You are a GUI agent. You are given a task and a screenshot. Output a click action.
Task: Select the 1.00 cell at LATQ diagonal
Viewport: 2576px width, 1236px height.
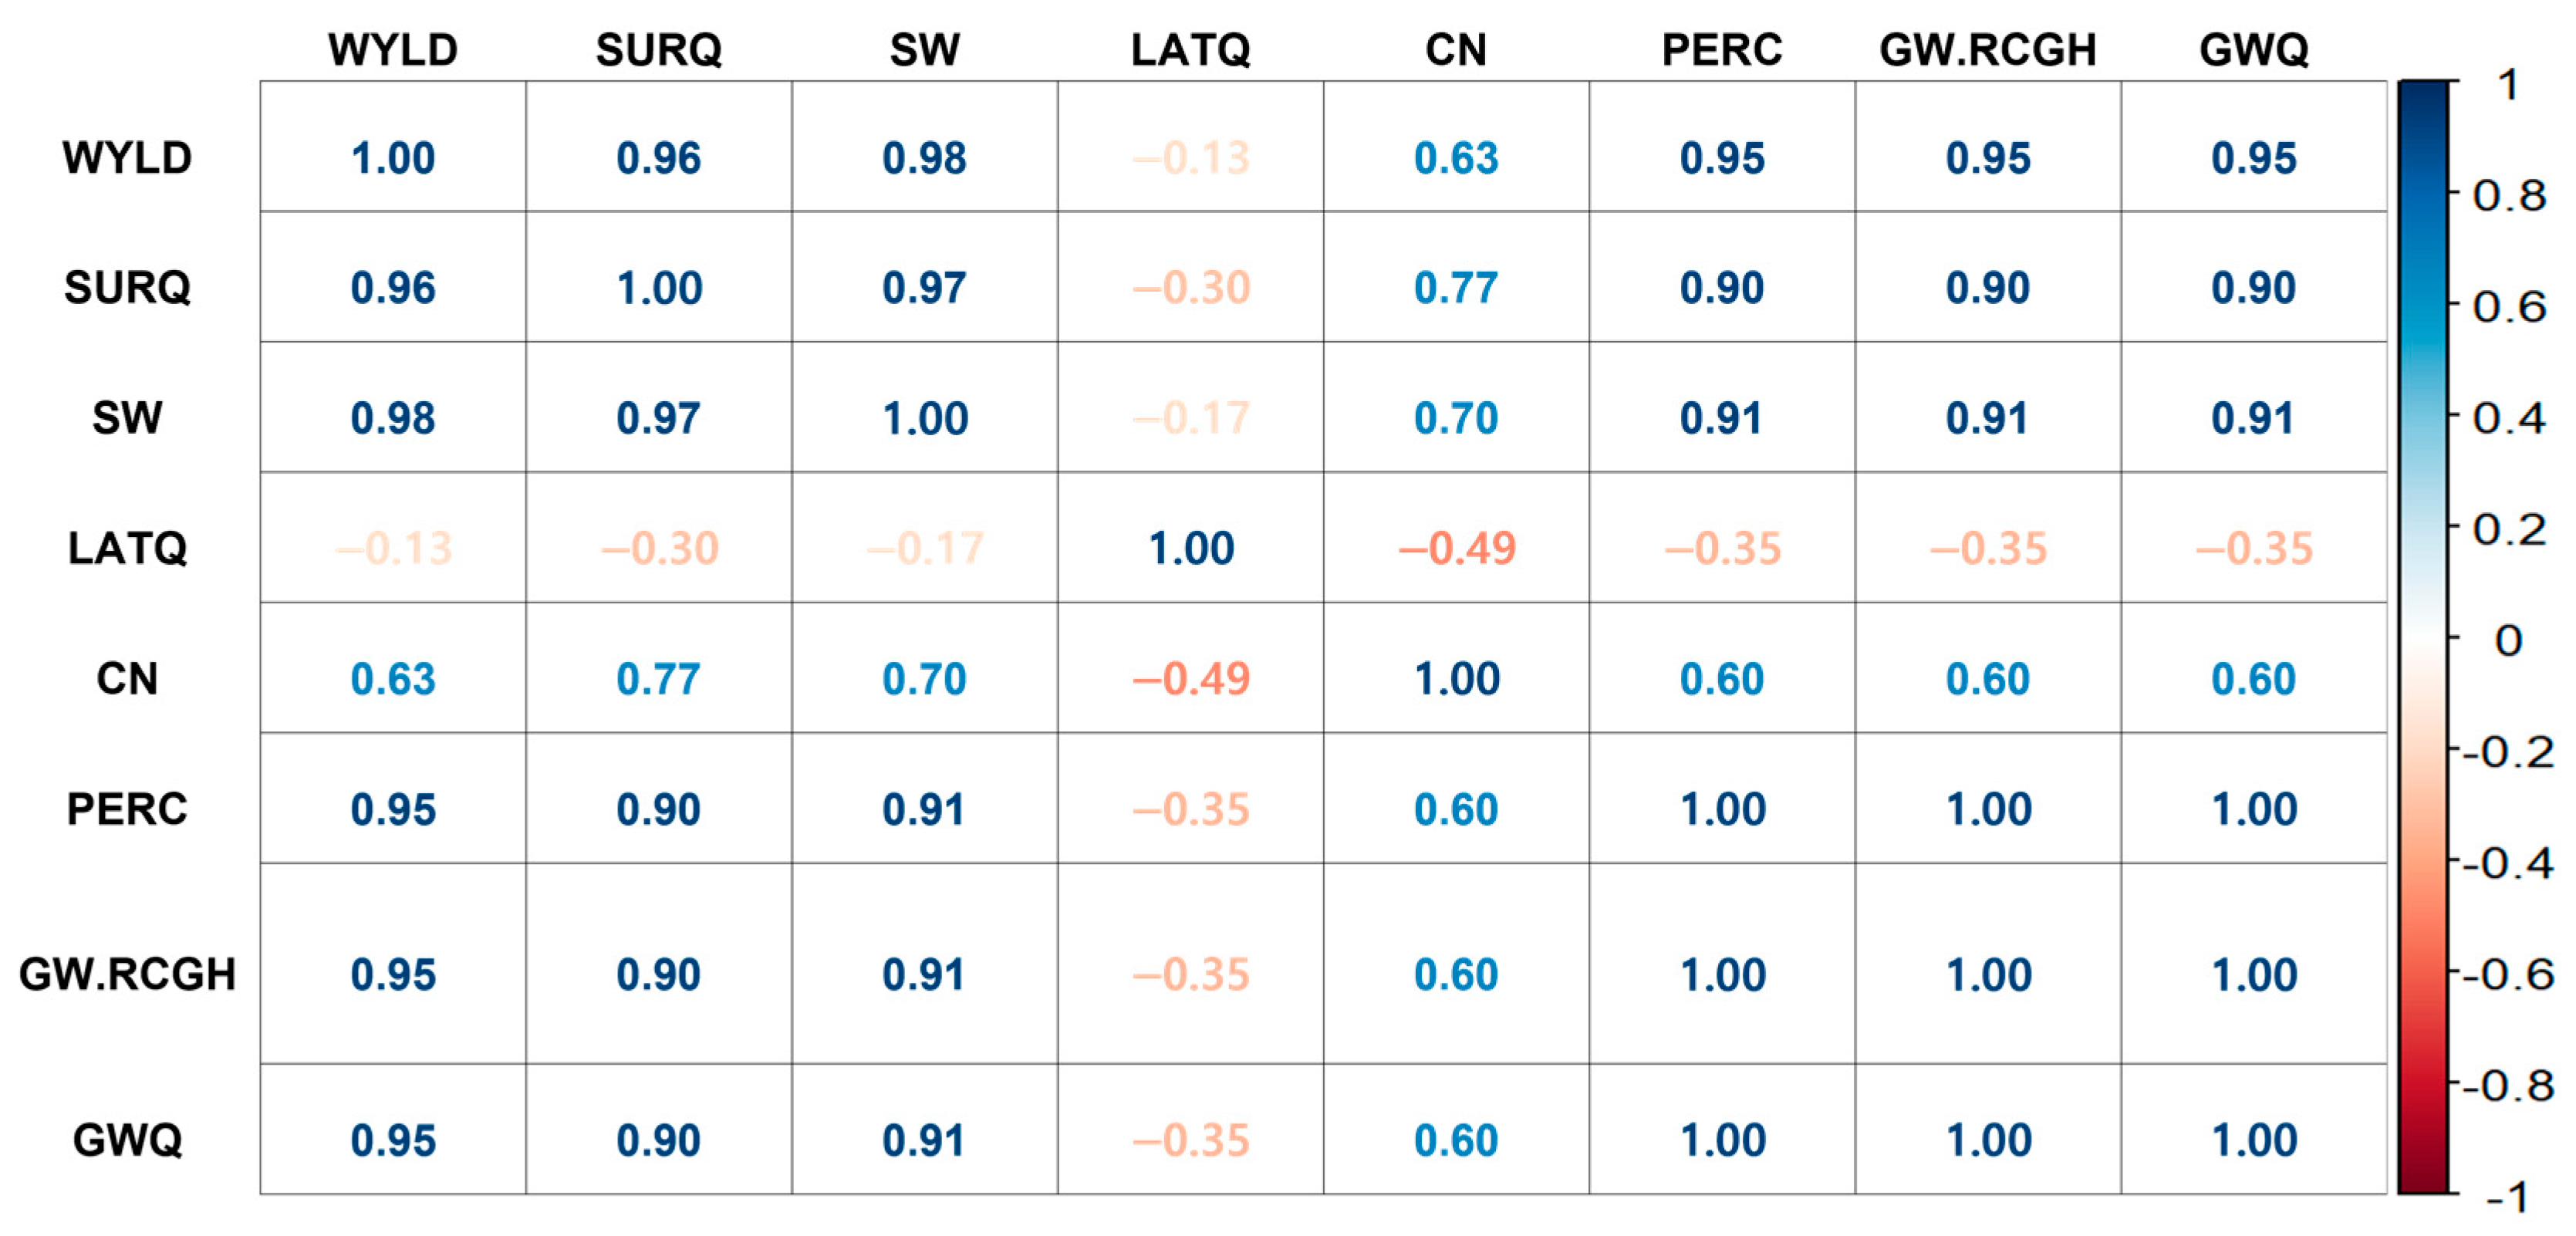1190,548
